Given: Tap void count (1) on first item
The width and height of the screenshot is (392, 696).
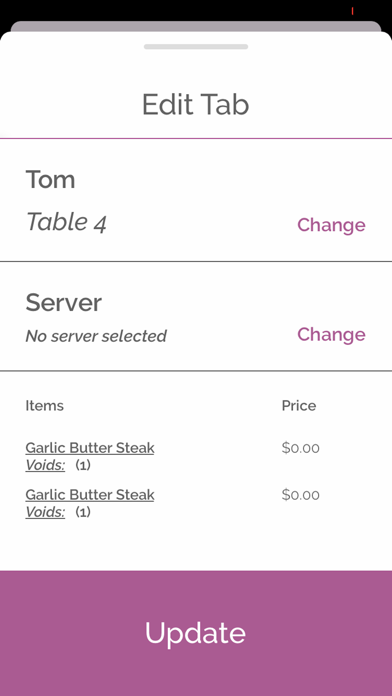Looking at the screenshot, I should tap(83, 465).
